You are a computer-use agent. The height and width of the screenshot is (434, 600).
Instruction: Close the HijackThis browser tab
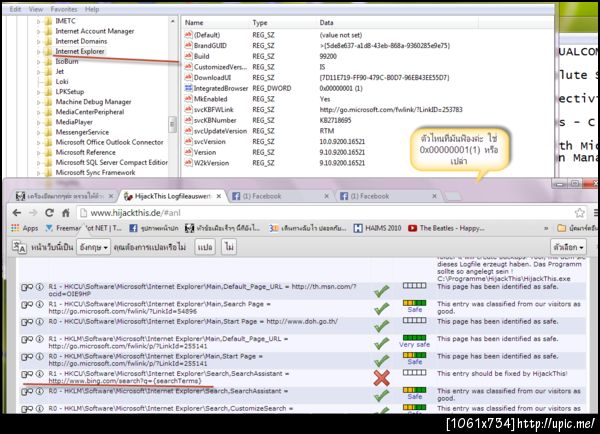[x=218, y=196]
